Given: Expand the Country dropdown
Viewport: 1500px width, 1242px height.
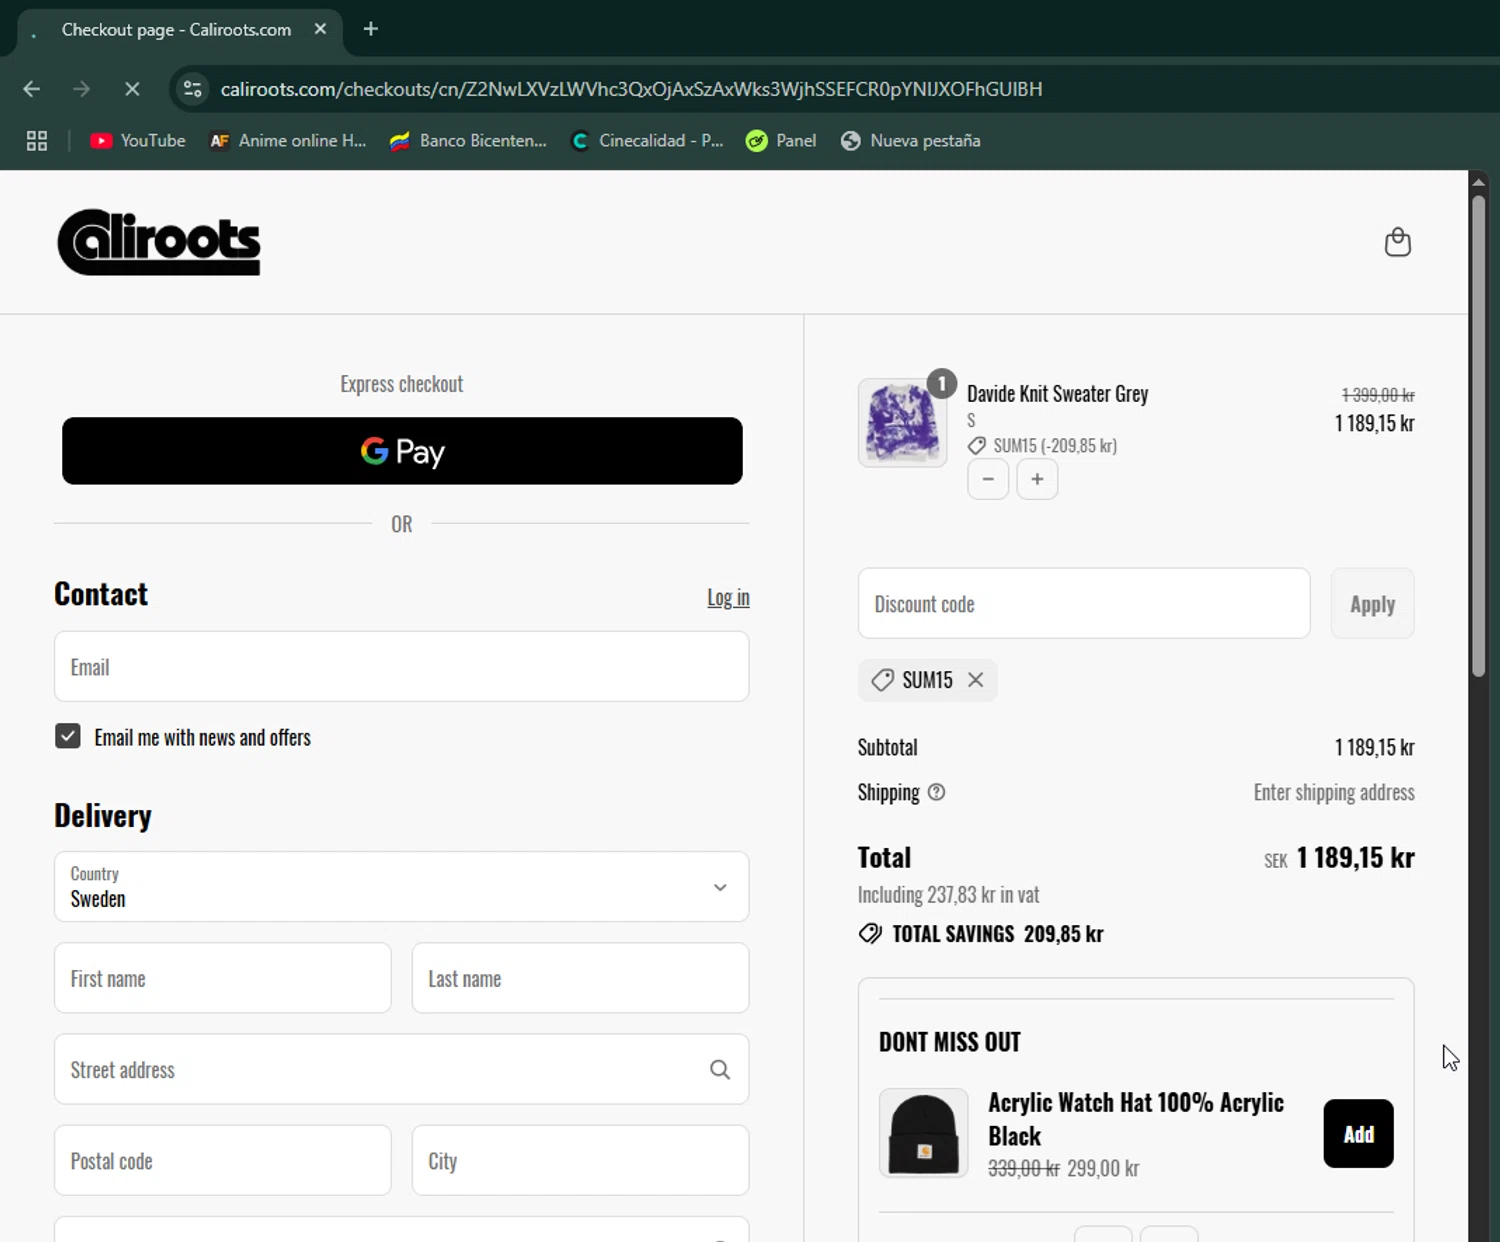Looking at the screenshot, I should pos(402,887).
